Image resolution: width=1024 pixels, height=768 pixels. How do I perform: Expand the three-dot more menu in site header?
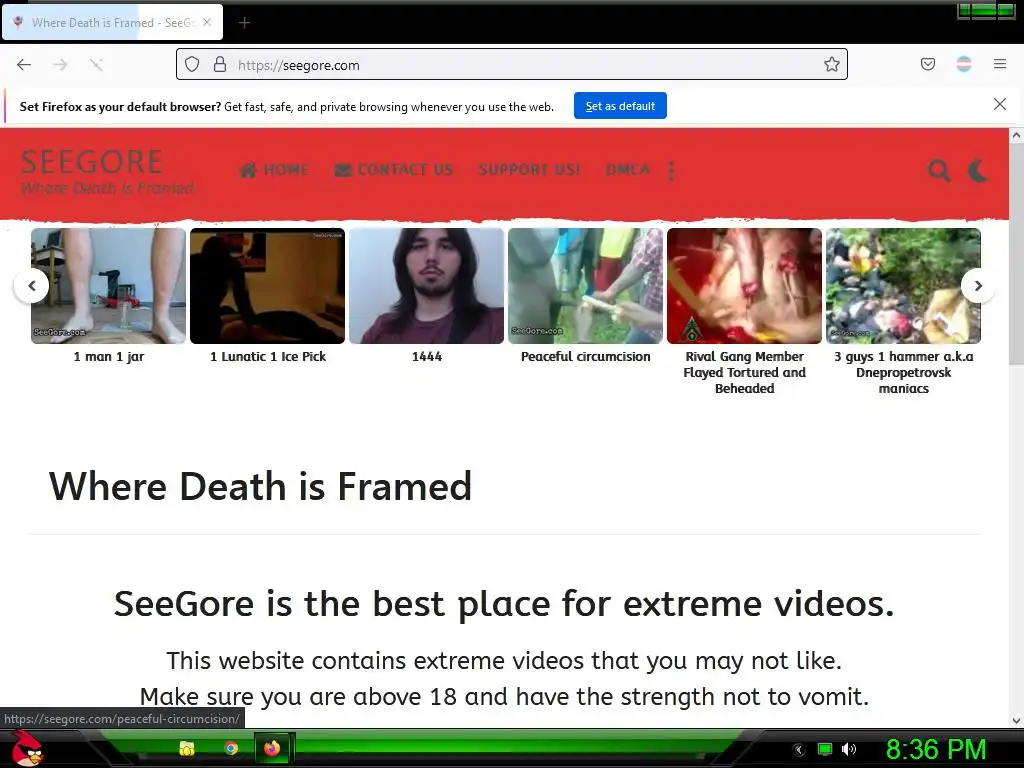point(671,170)
